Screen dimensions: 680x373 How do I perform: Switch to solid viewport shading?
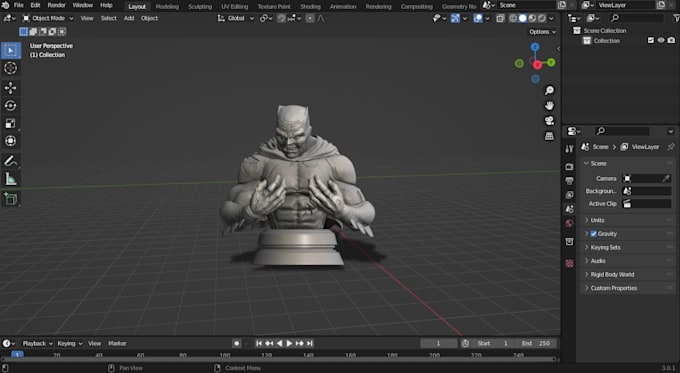(523, 18)
